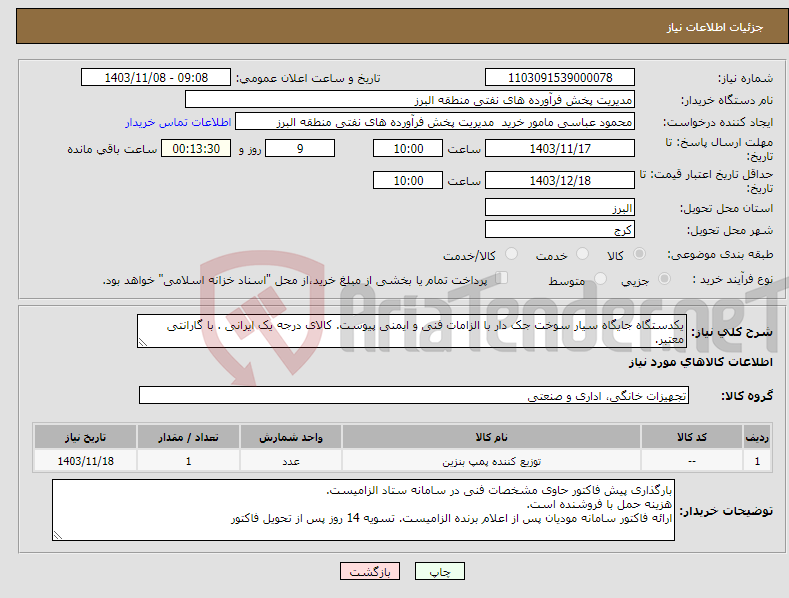
Task: Click the تاریخ نیاز column header
Action: [x=85, y=437]
